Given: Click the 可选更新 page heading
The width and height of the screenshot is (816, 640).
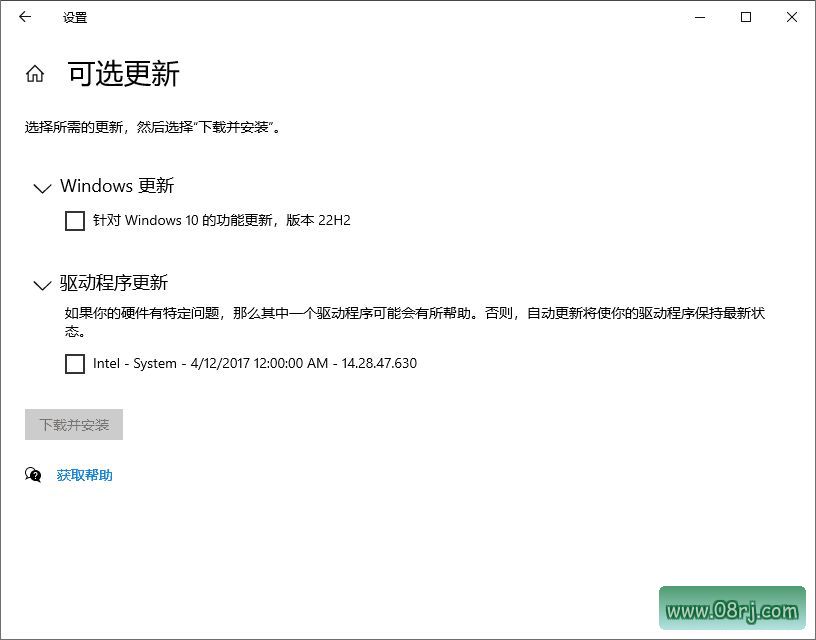Looking at the screenshot, I should (124, 74).
